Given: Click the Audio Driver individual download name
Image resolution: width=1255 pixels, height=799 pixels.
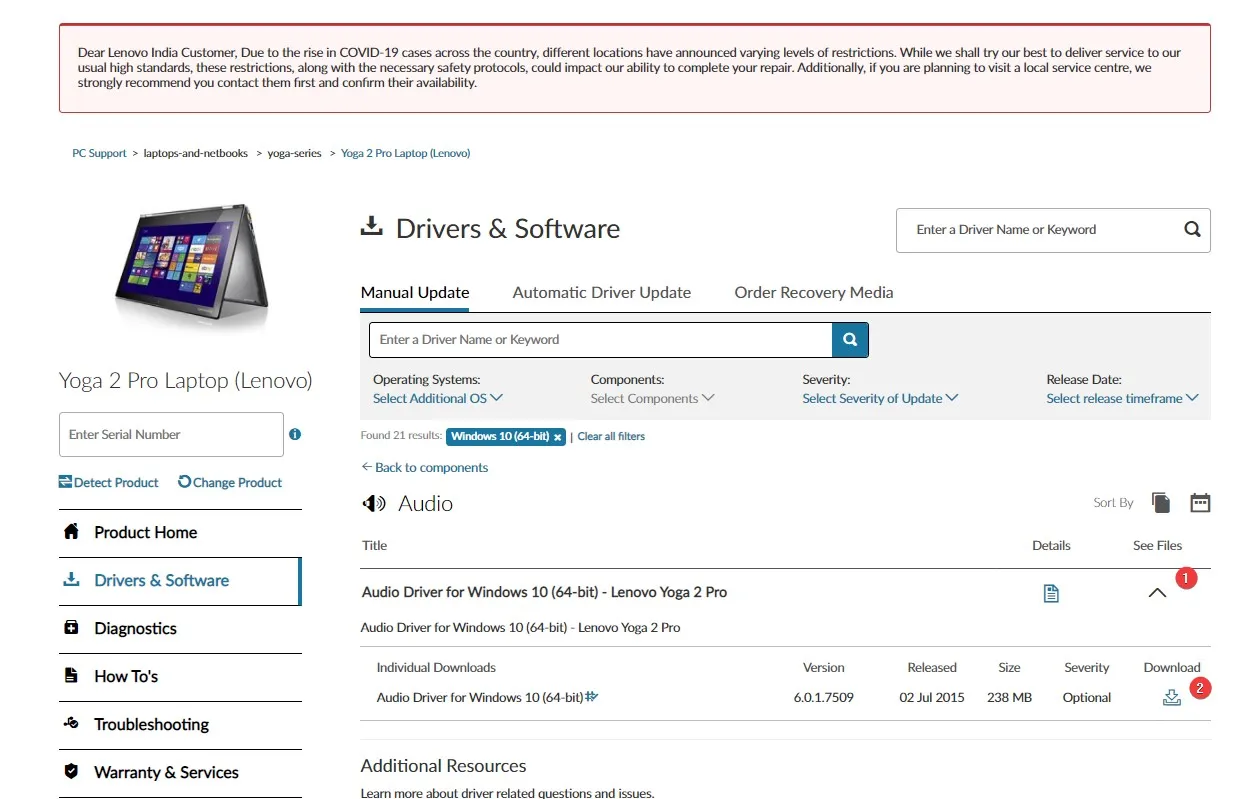Looking at the screenshot, I should pyautogui.click(x=480, y=697).
